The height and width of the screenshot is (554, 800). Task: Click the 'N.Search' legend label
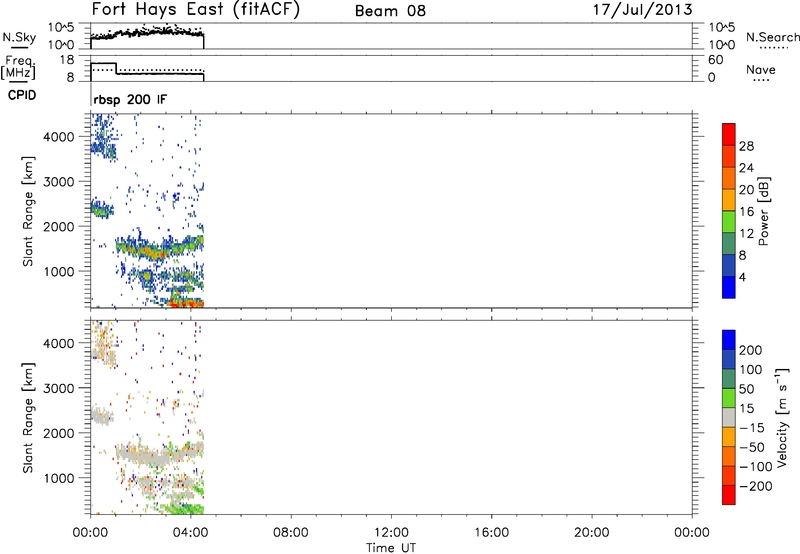772,37
